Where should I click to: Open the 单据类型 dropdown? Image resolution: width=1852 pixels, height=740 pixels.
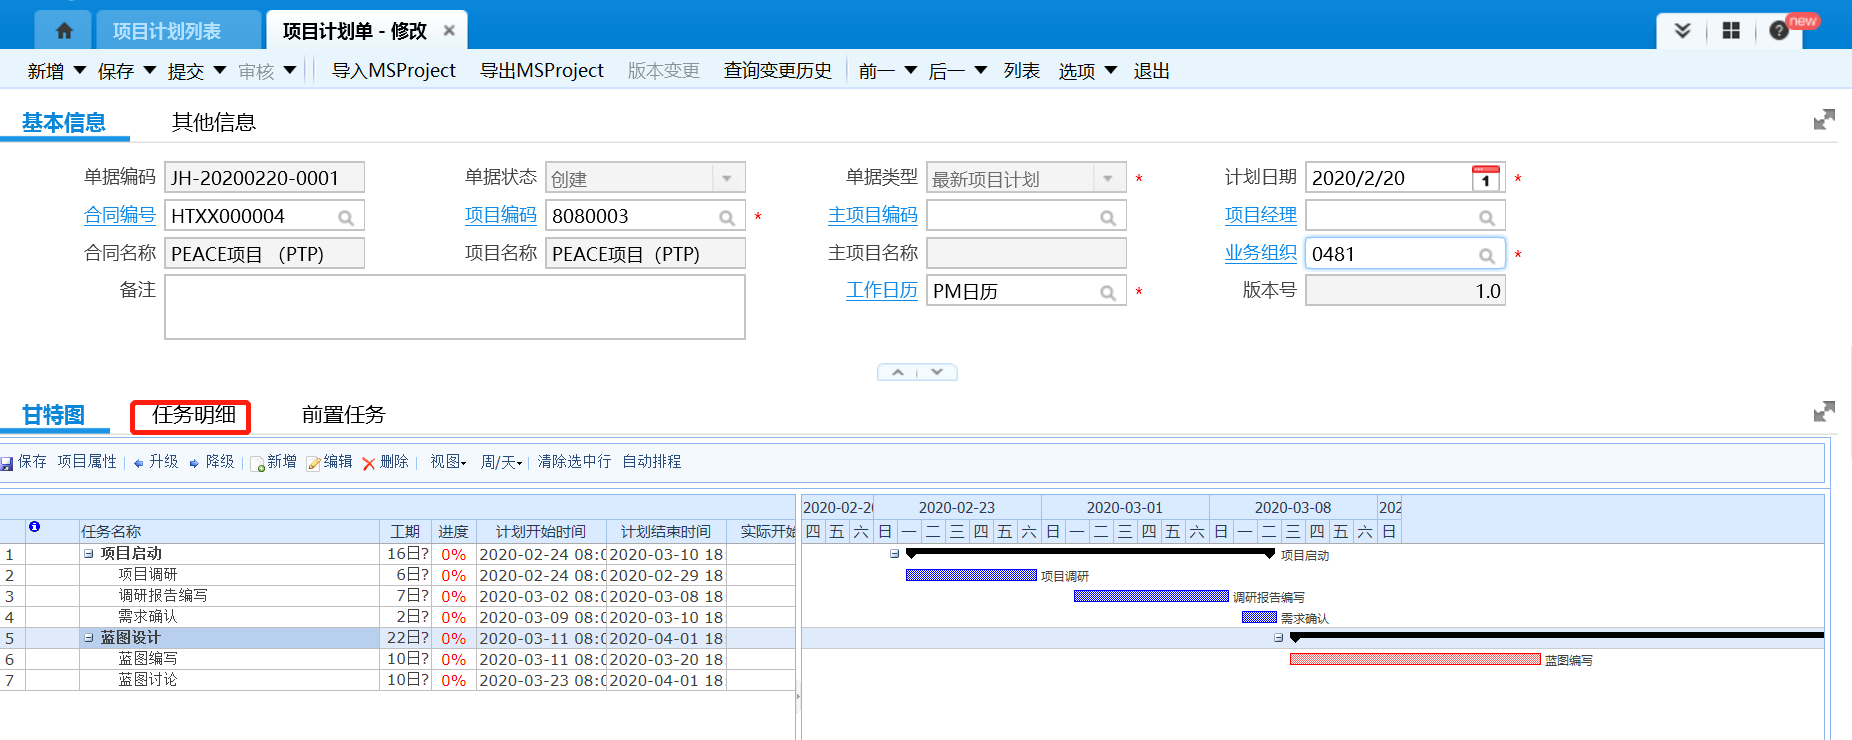tap(1108, 178)
